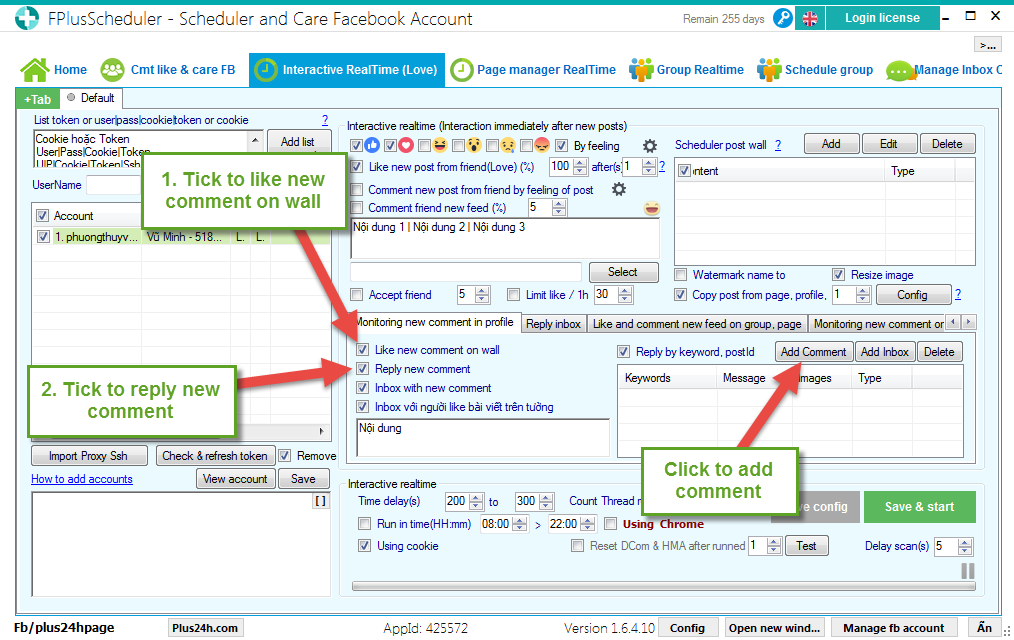Open Group Realtime tab
The height and width of the screenshot is (640, 1014).
click(x=687, y=70)
